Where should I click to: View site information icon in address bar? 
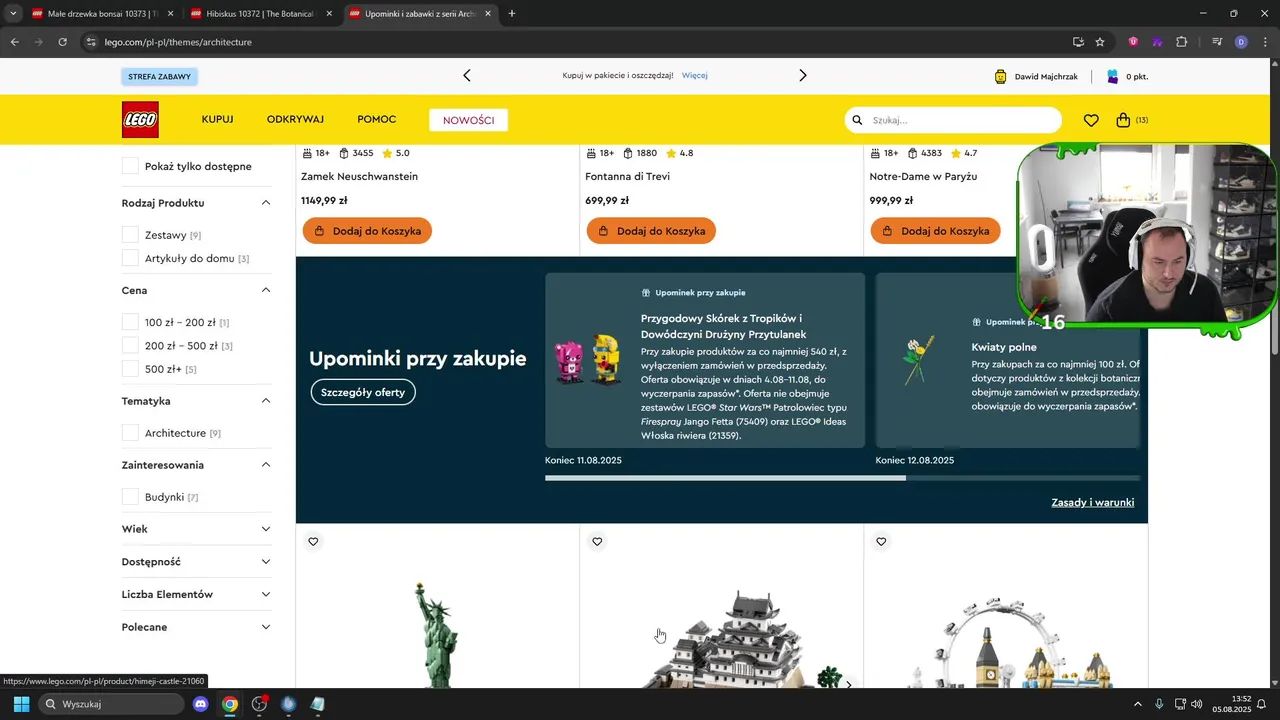91,42
